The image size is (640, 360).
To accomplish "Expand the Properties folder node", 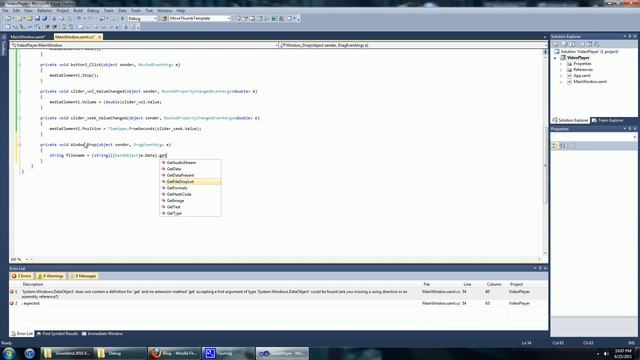I will click(x=561, y=64).
